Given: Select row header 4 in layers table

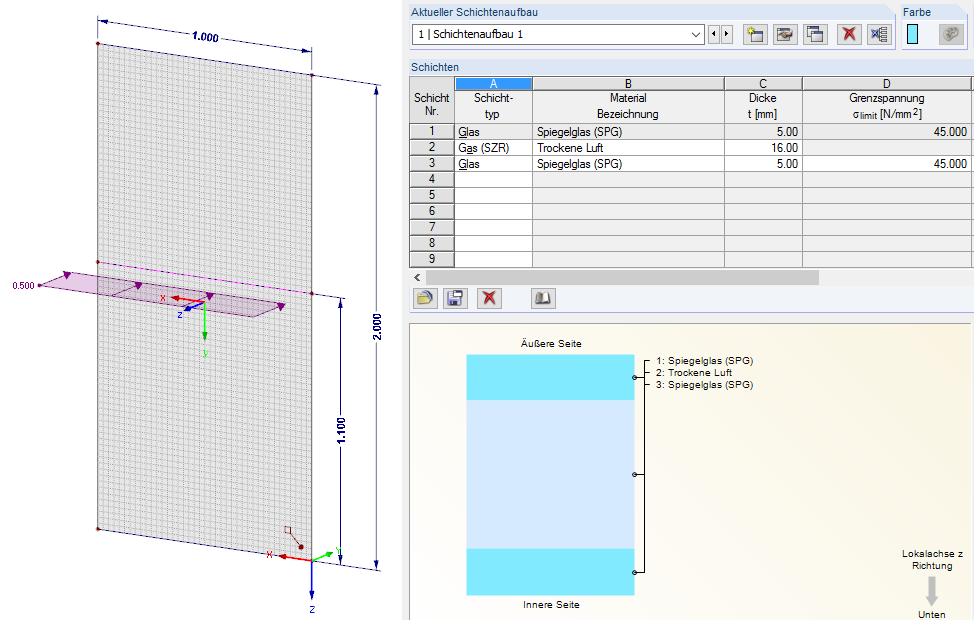Looking at the screenshot, I should (x=432, y=180).
